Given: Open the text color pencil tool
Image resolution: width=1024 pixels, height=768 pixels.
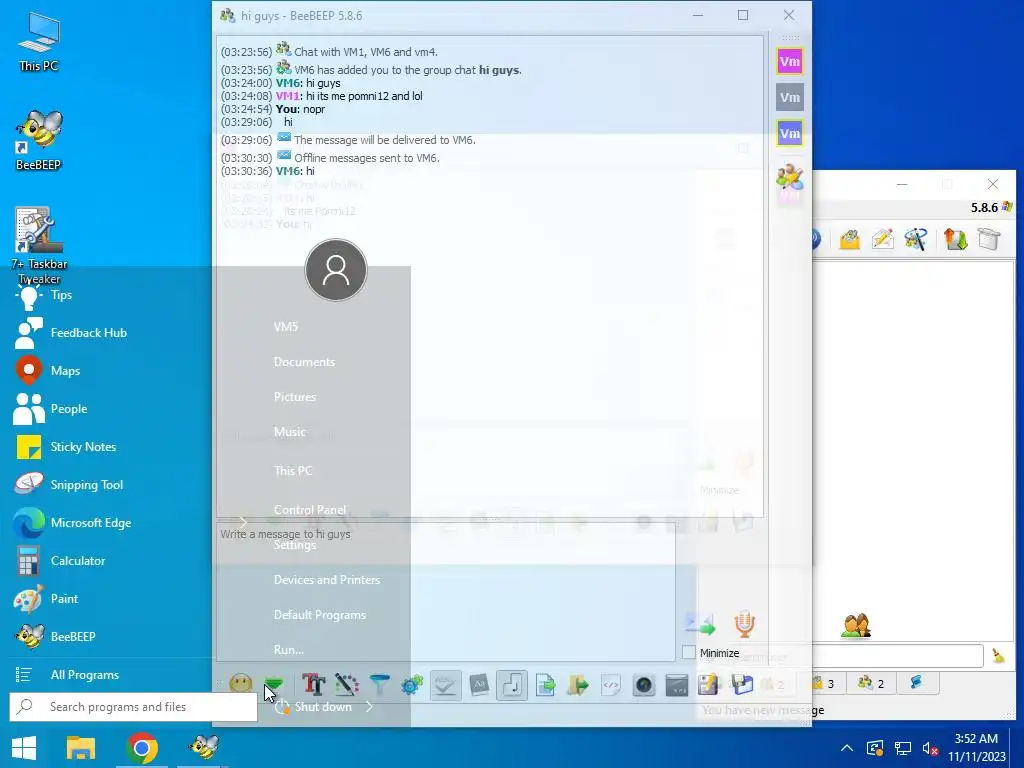Looking at the screenshot, I should [x=347, y=684].
